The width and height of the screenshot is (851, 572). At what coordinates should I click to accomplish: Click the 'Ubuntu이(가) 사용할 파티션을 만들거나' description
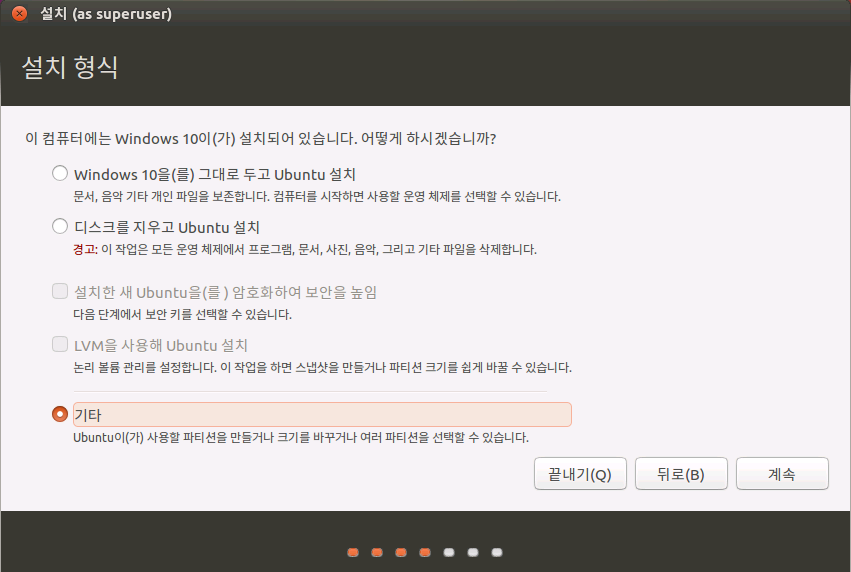301,437
